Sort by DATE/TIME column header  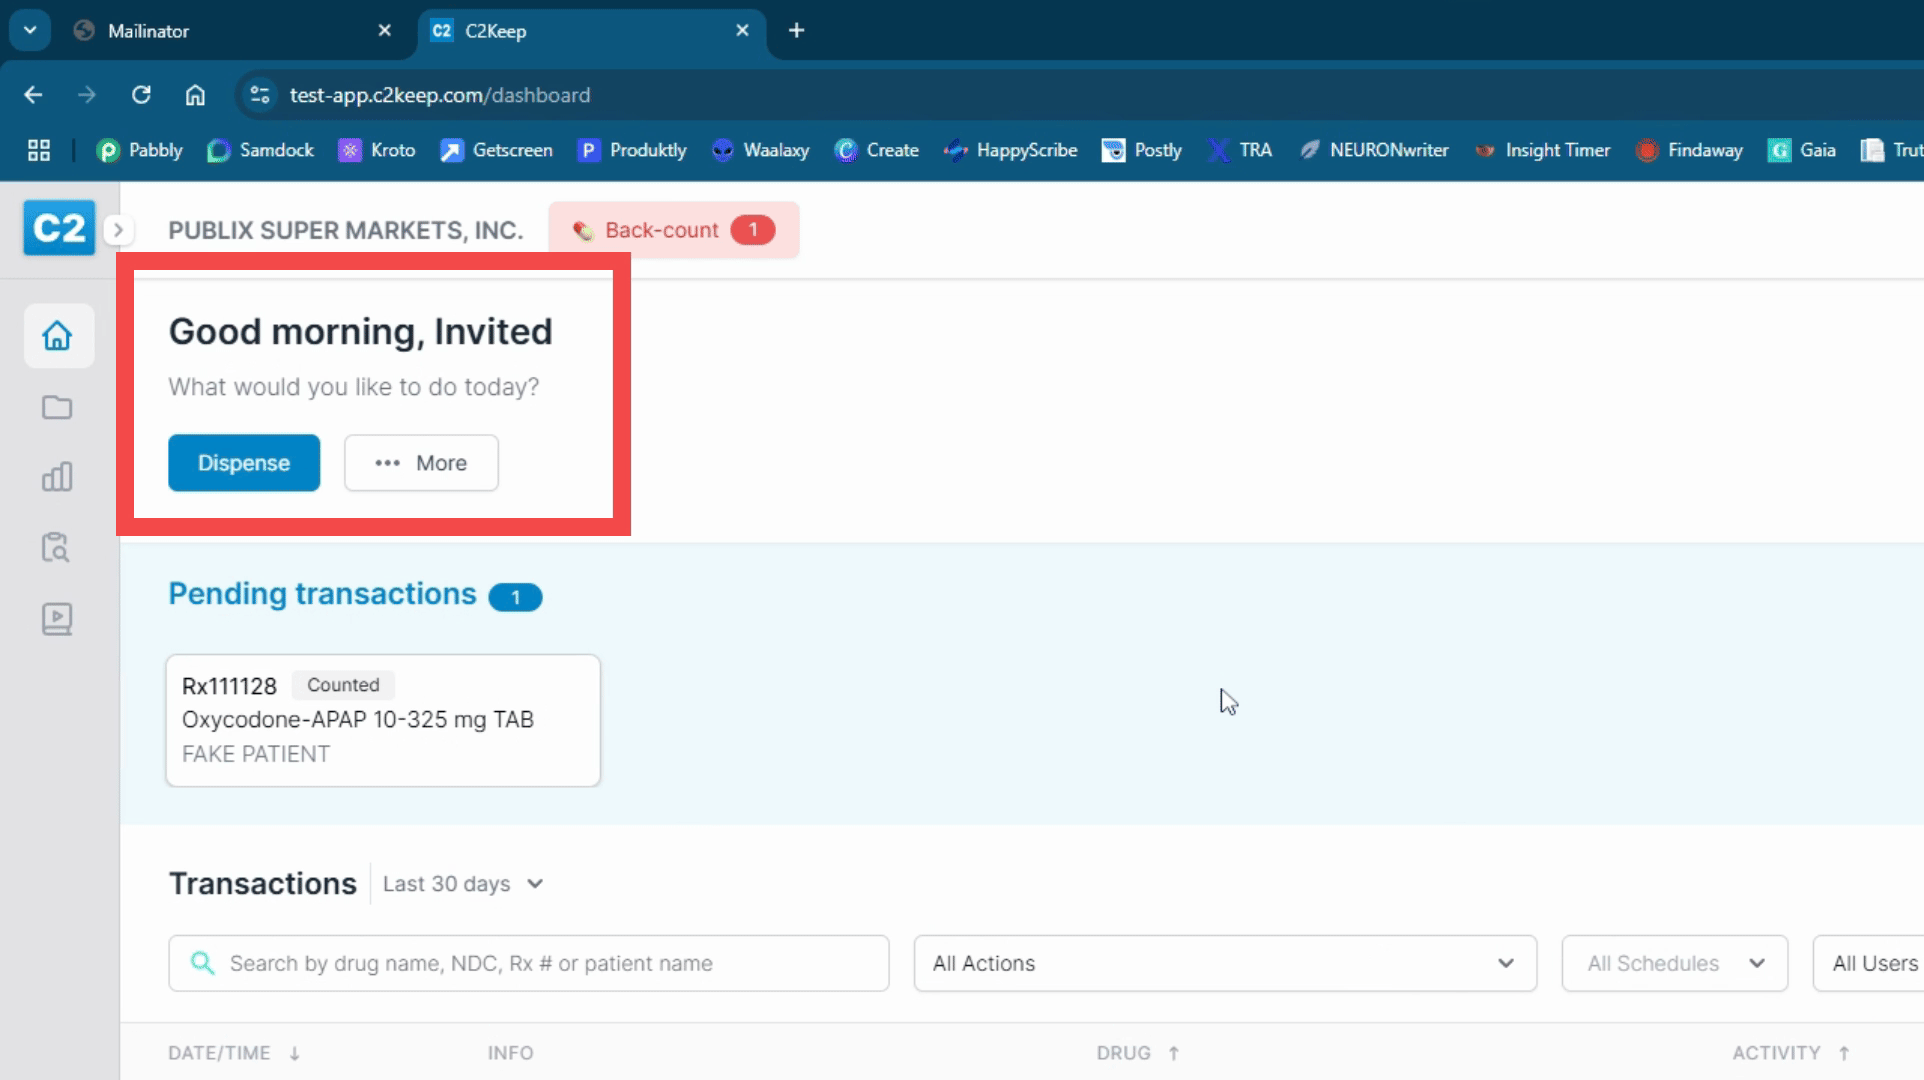(234, 1053)
